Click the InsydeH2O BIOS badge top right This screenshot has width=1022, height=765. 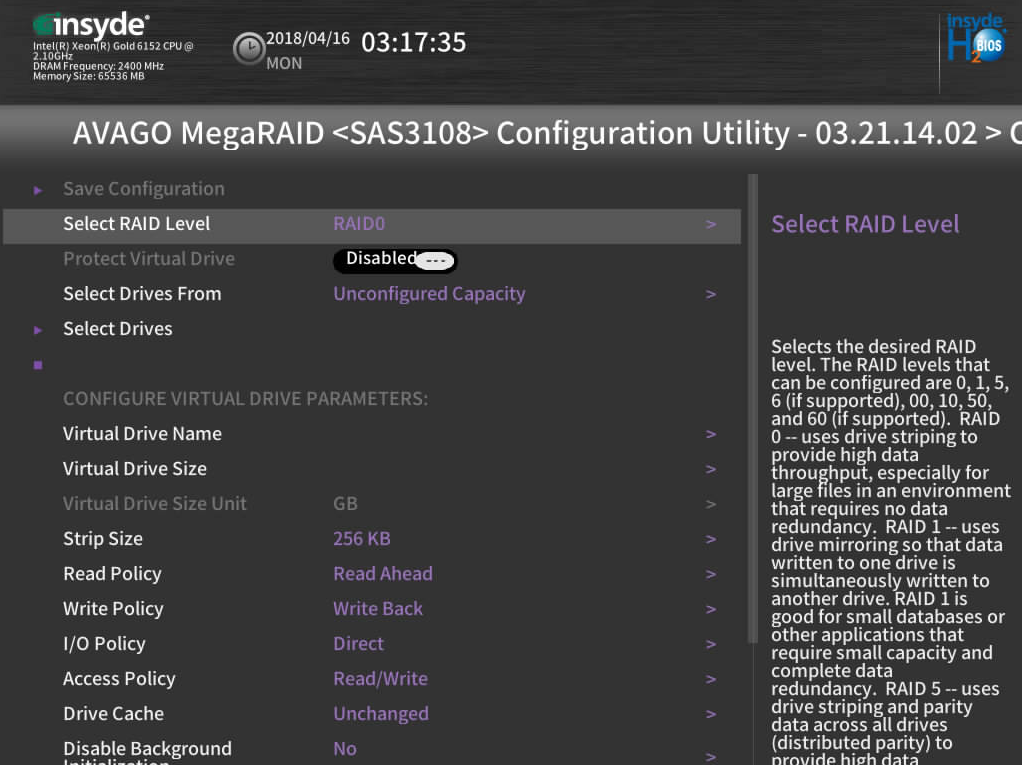[975, 40]
